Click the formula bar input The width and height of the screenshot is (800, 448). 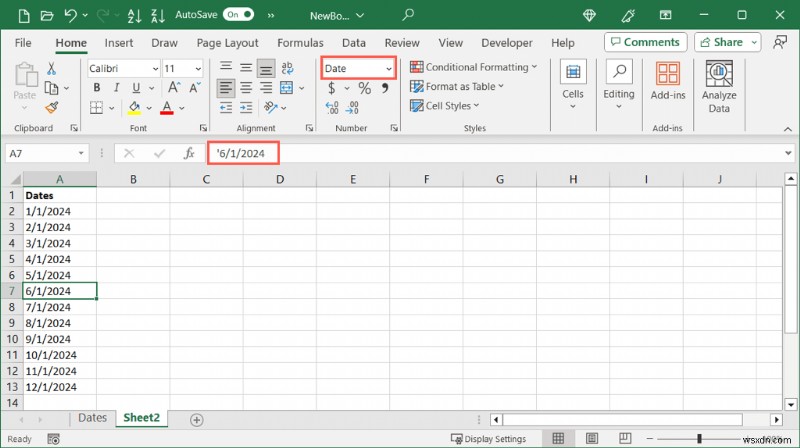(495, 153)
